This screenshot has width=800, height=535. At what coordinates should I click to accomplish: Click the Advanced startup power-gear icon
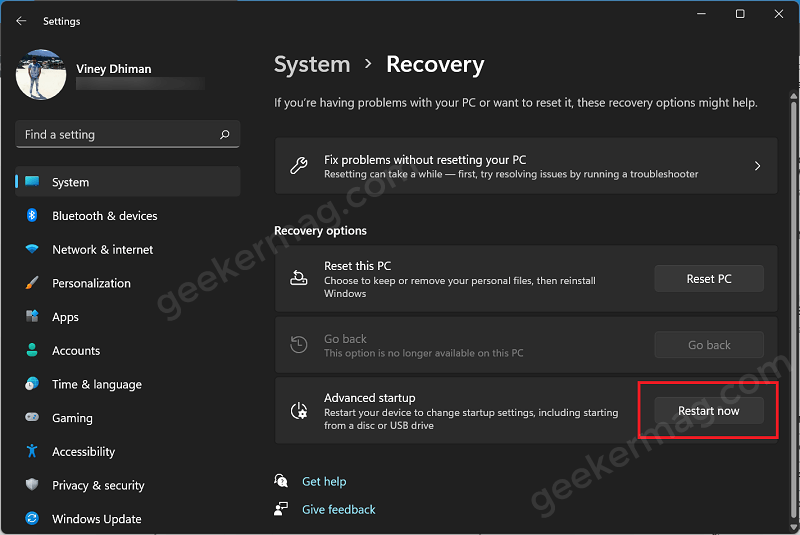coord(299,411)
